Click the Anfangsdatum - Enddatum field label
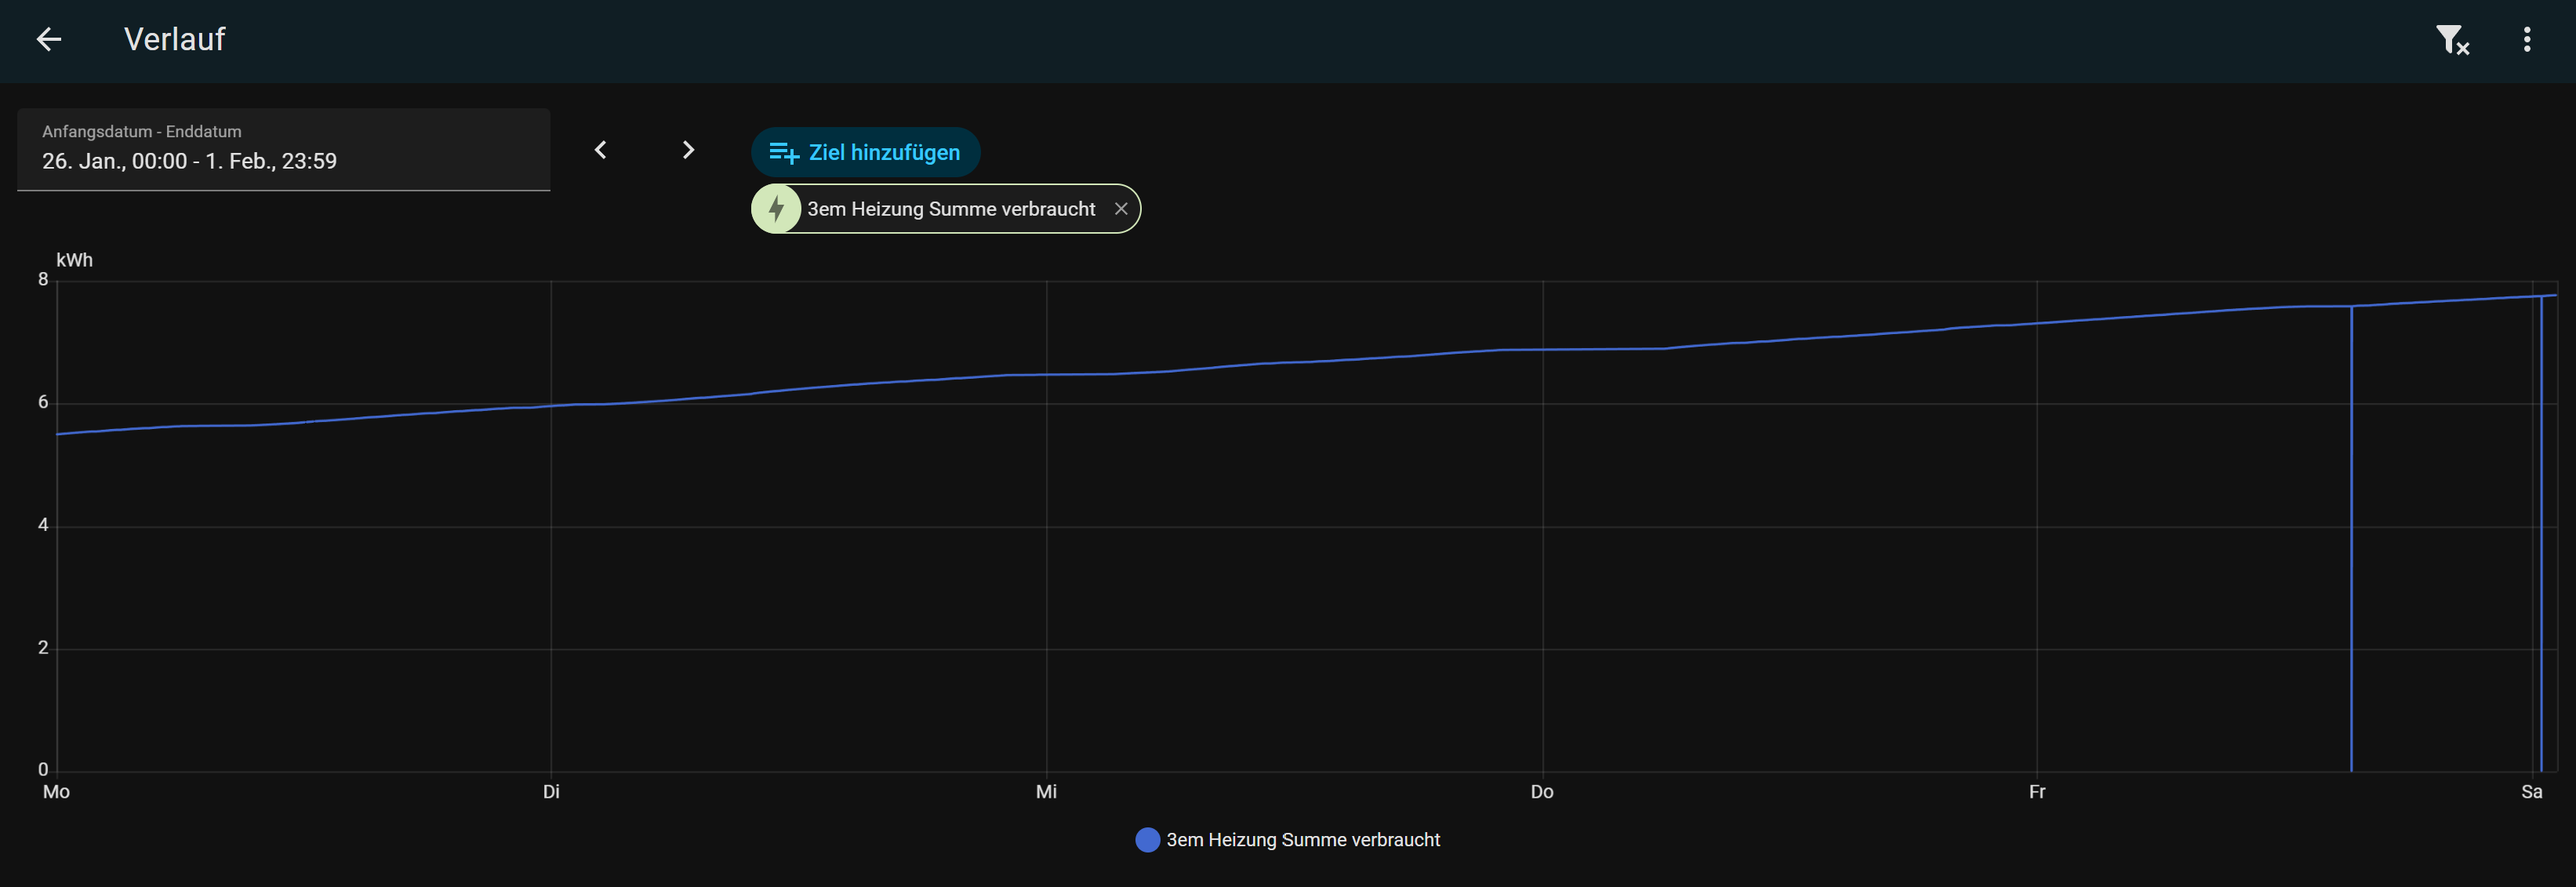This screenshot has width=2576, height=887. (x=141, y=131)
